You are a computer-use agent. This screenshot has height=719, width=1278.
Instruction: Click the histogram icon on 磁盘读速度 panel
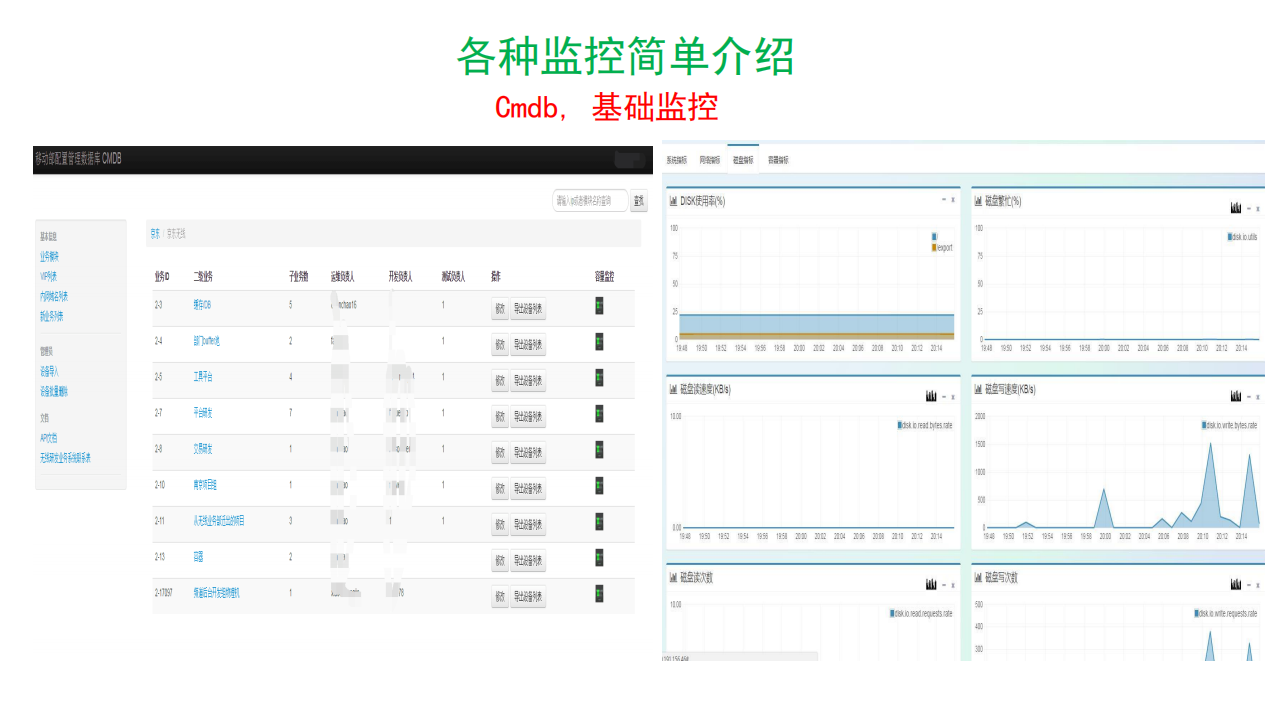[x=930, y=393]
